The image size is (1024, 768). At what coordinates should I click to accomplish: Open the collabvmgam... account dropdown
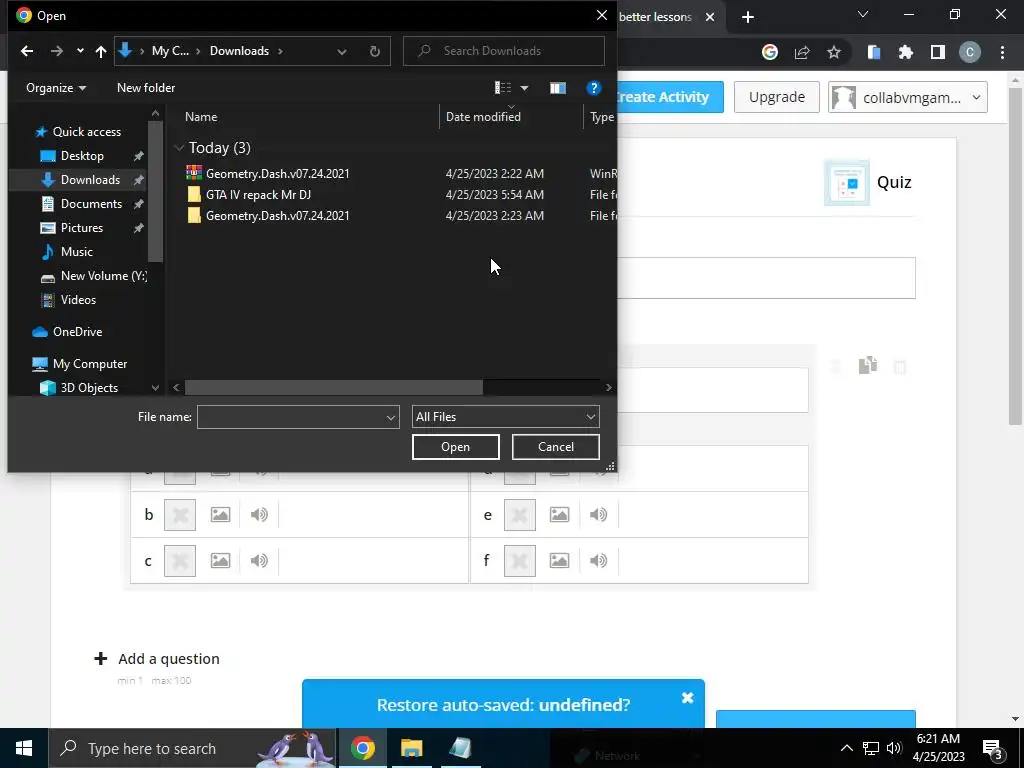click(908, 97)
